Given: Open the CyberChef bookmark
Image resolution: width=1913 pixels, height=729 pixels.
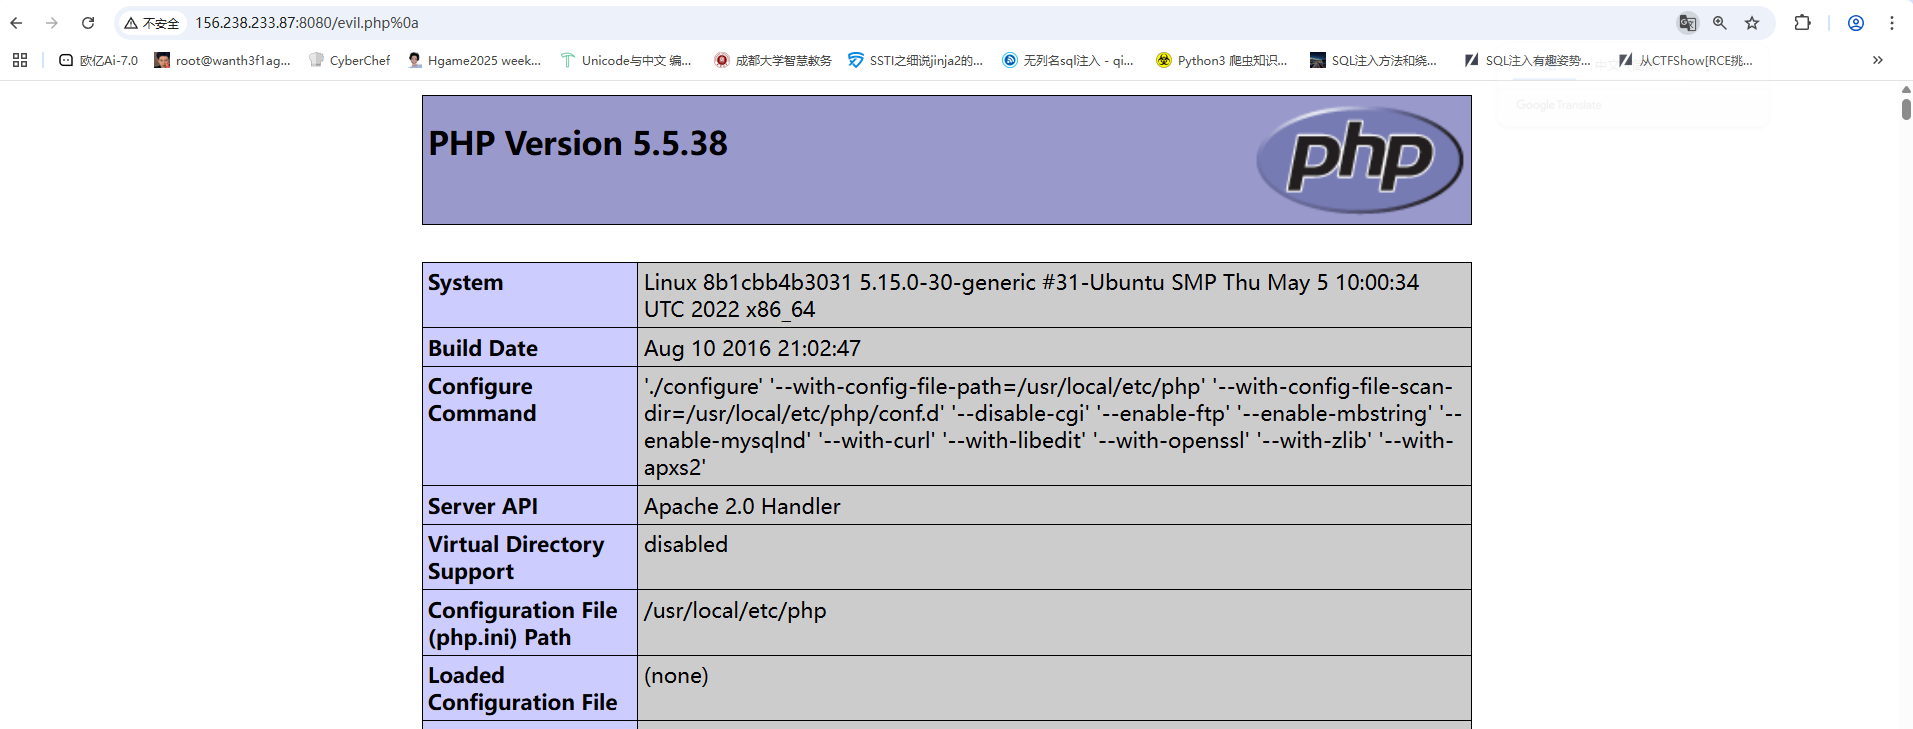Looking at the screenshot, I should pyautogui.click(x=349, y=60).
